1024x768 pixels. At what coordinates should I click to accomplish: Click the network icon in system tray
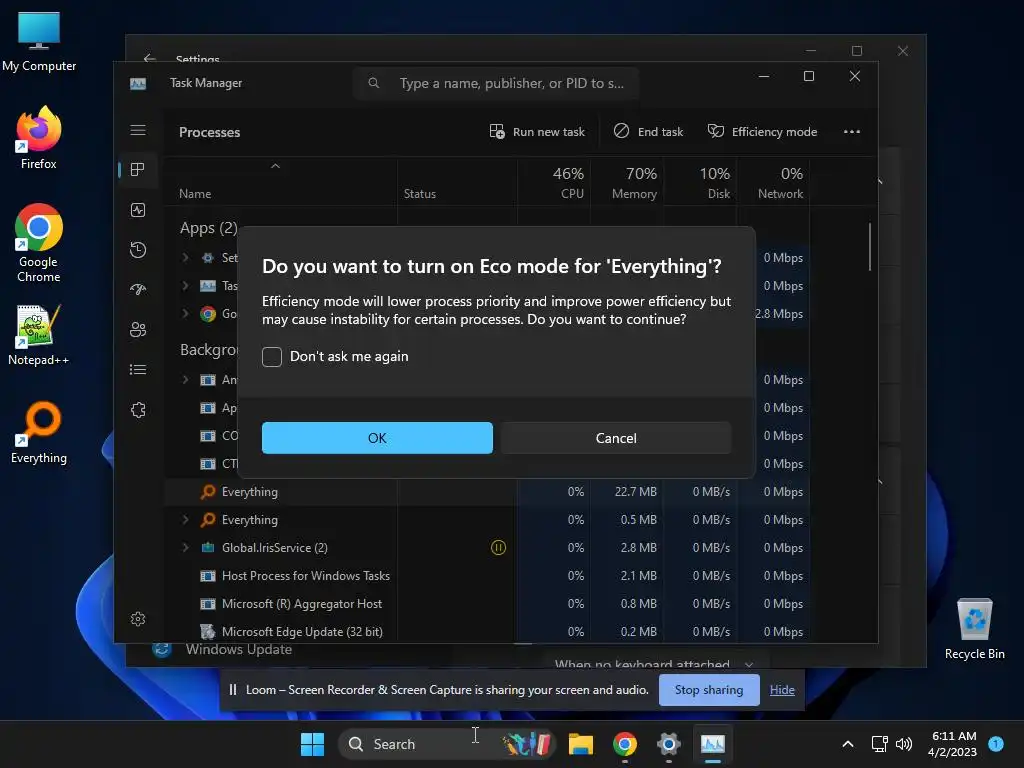(x=880, y=744)
